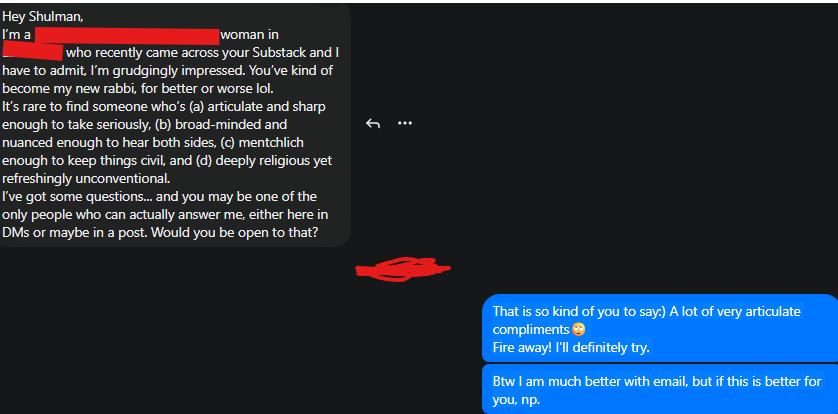Click the red scribble mark below the message
This screenshot has height=414, width=838.
(x=403, y=269)
